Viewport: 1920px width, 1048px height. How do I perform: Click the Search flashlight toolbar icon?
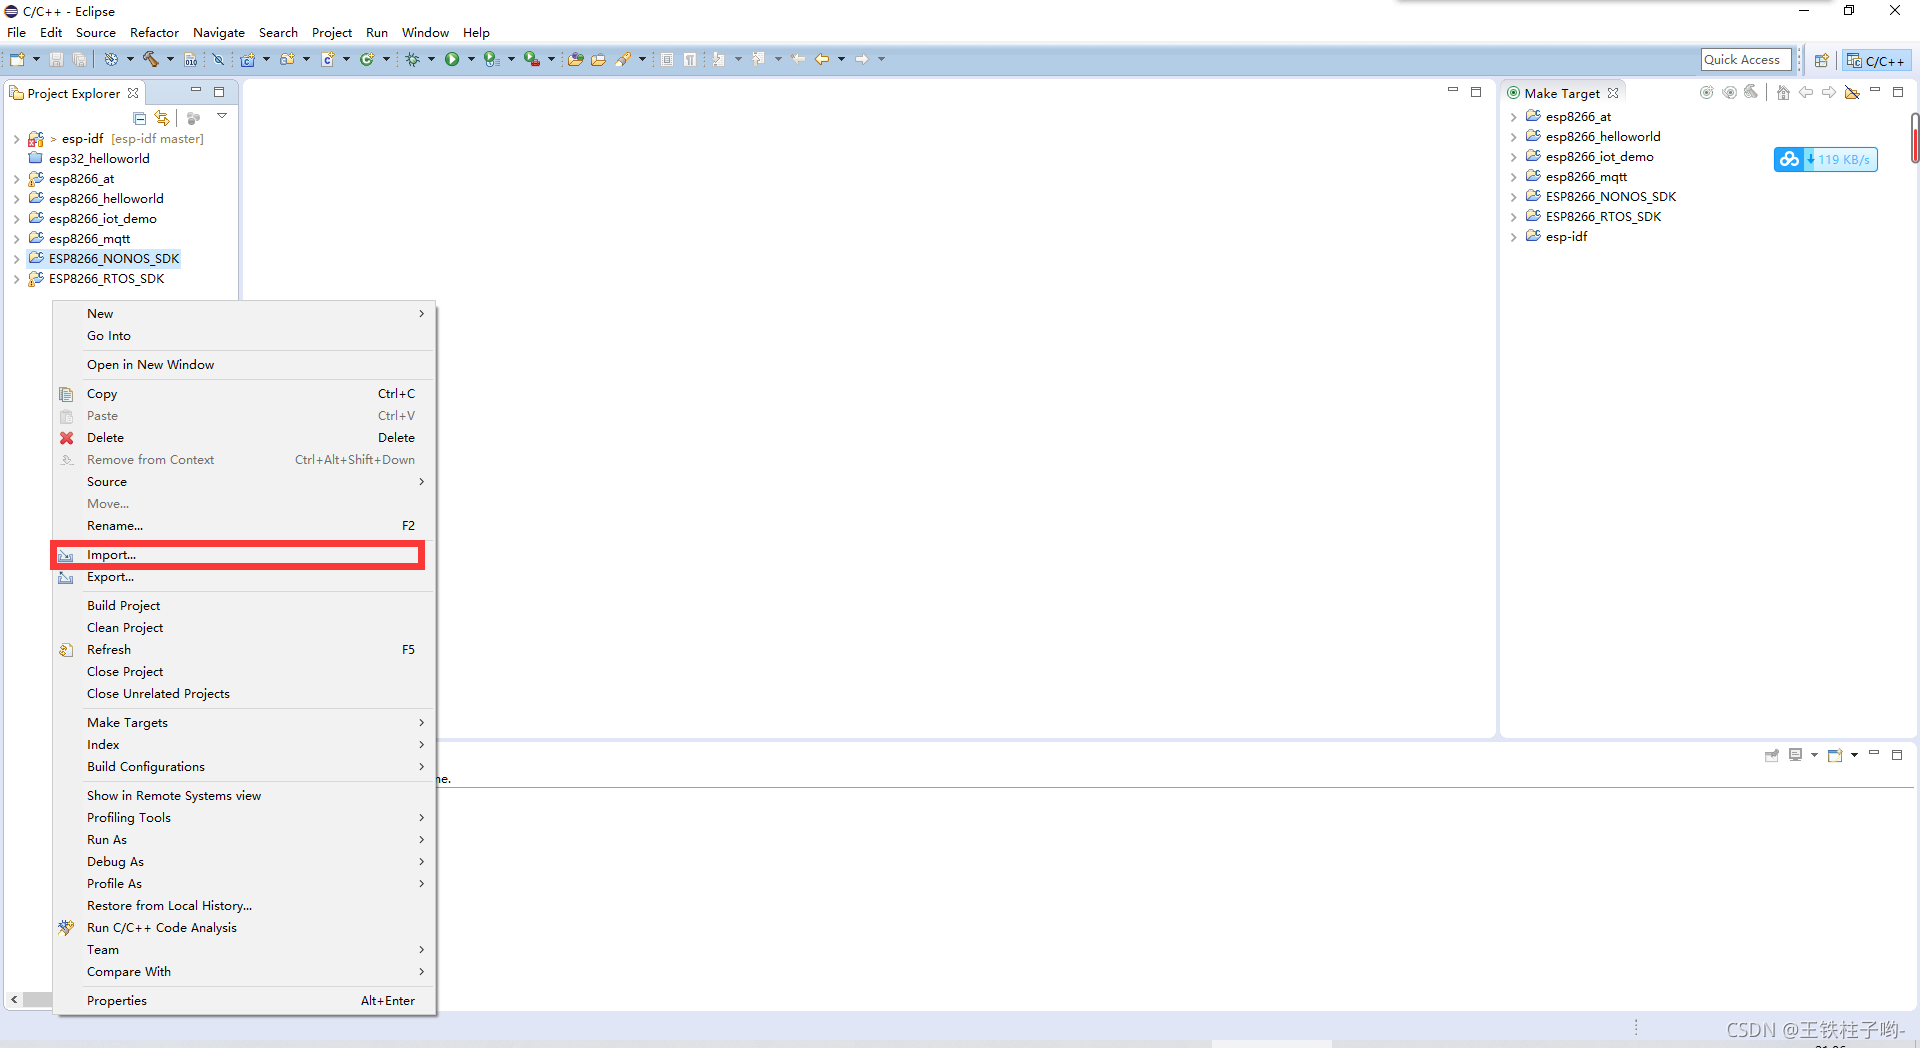tap(623, 60)
